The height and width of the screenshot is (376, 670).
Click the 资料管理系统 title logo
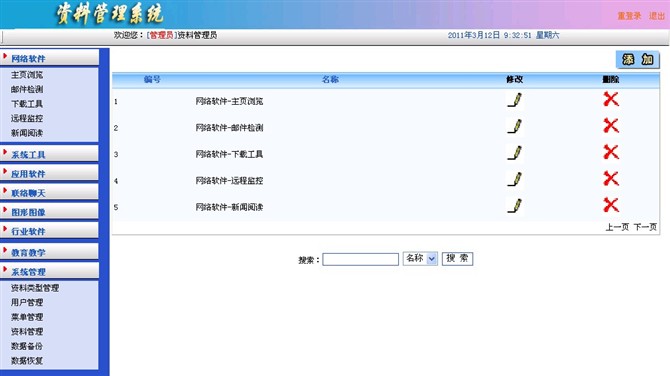110,14
